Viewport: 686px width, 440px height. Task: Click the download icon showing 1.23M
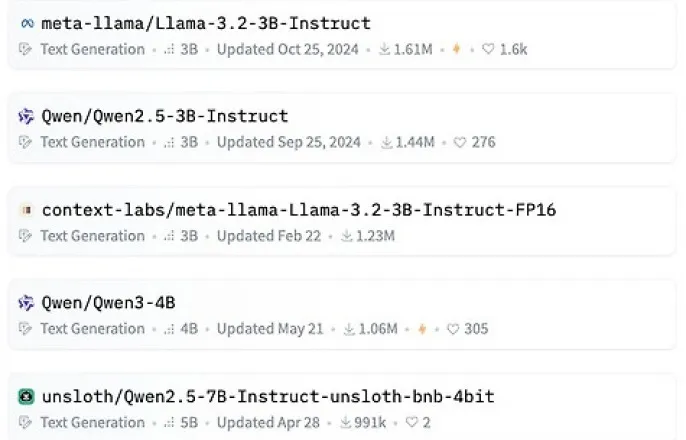pyautogui.click(x=346, y=236)
